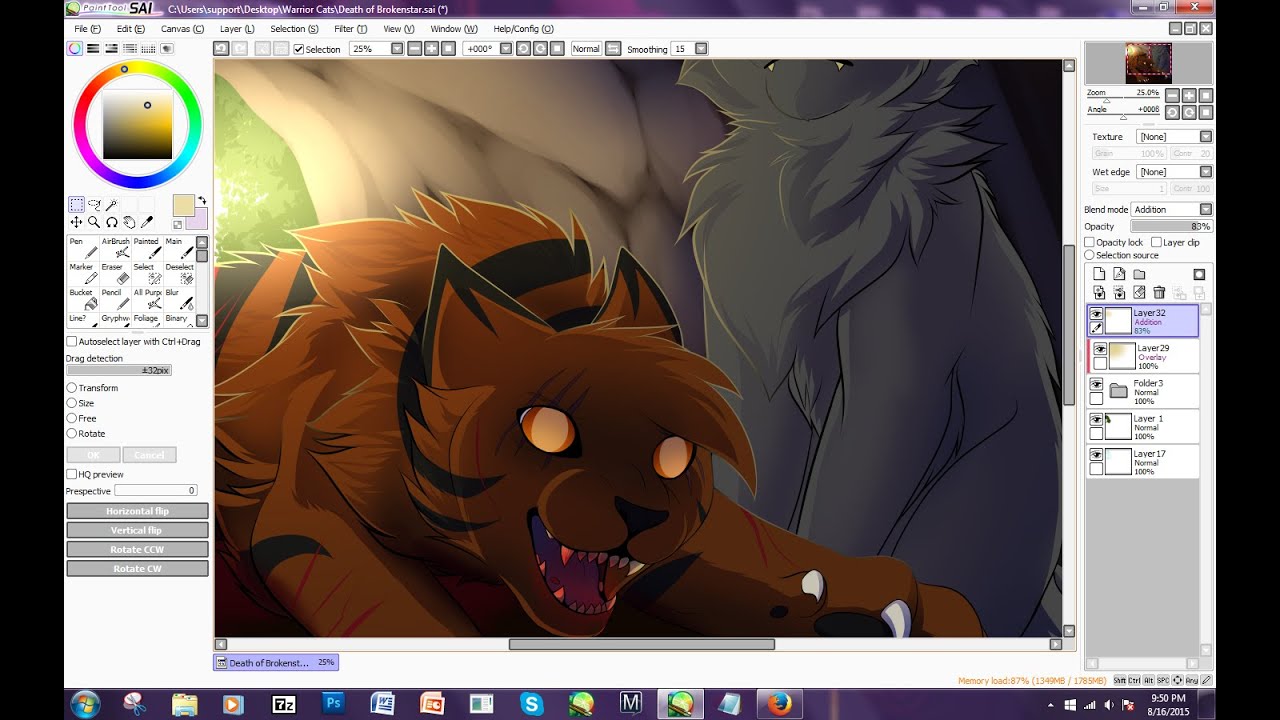
Task: Show the color wheel panel
Action: coord(75,48)
